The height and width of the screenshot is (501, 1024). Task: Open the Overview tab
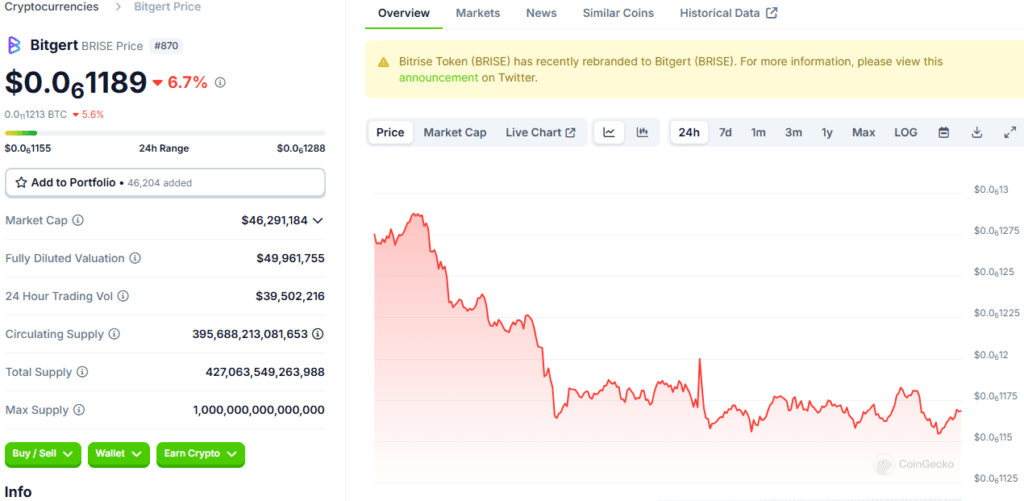coord(404,13)
